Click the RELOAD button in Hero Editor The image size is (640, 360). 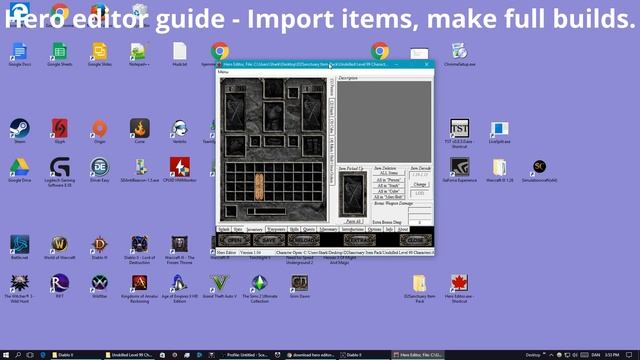pyautogui.click(x=303, y=240)
